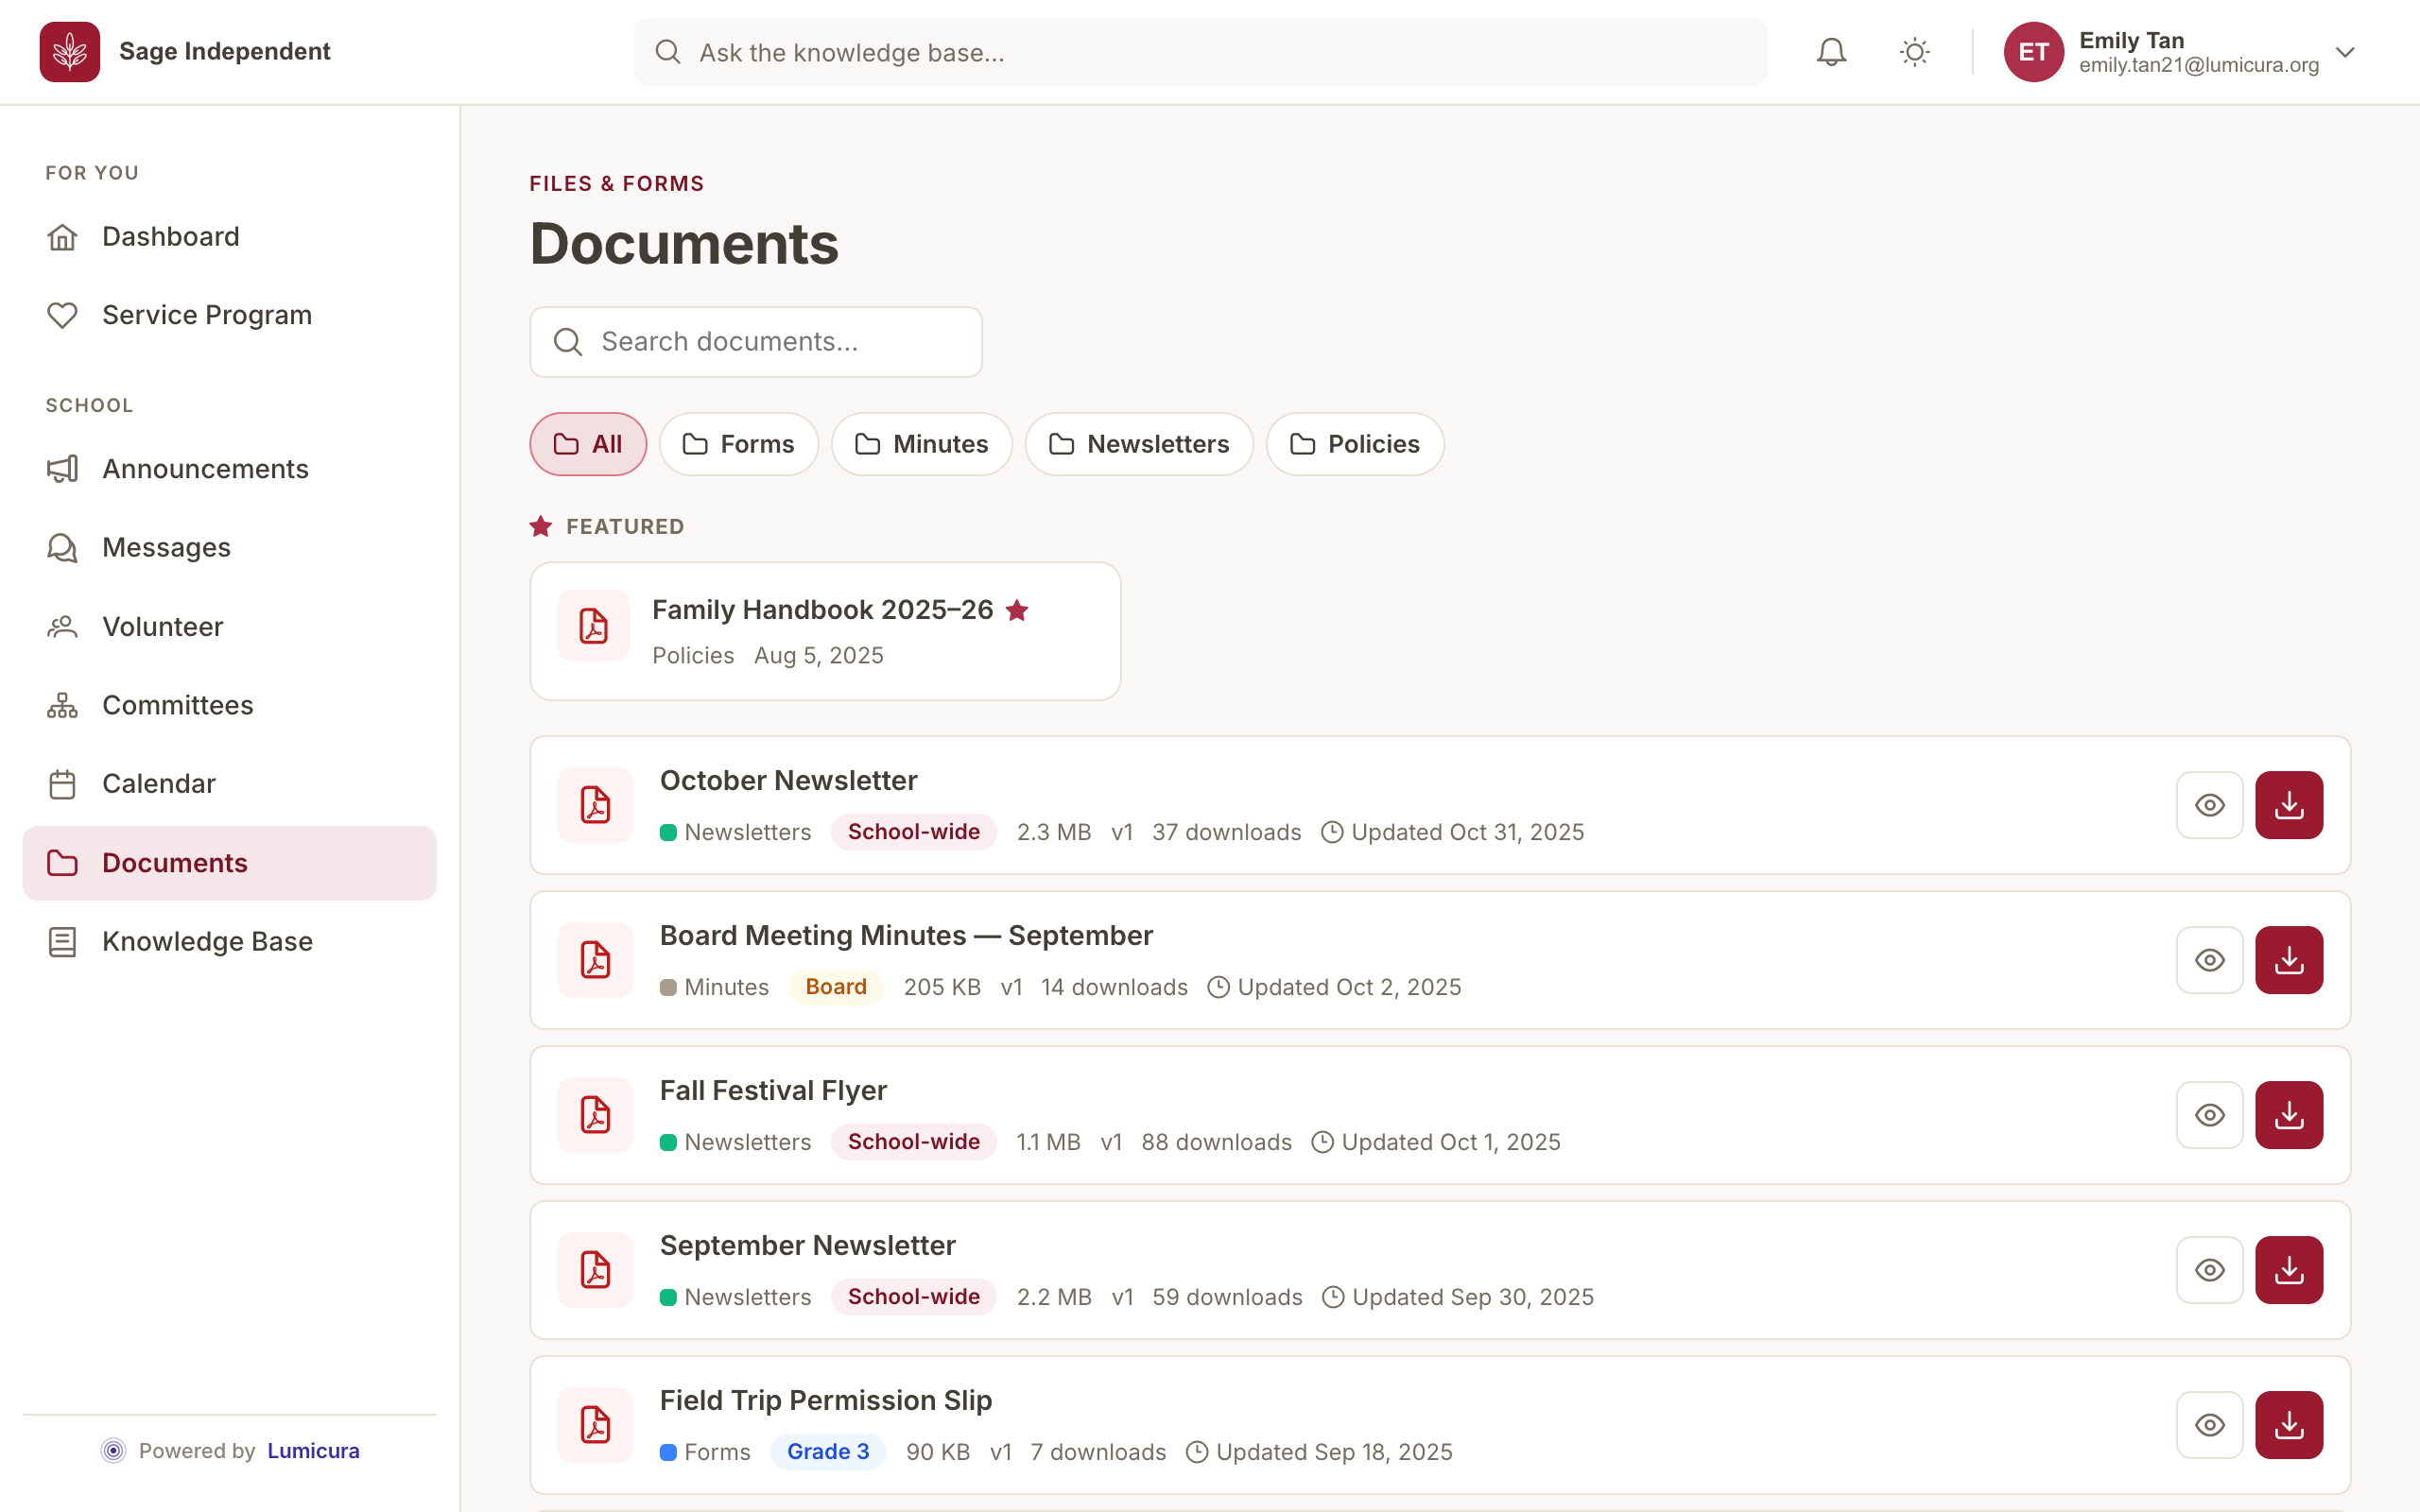Open the October Newsletter title

(788, 780)
